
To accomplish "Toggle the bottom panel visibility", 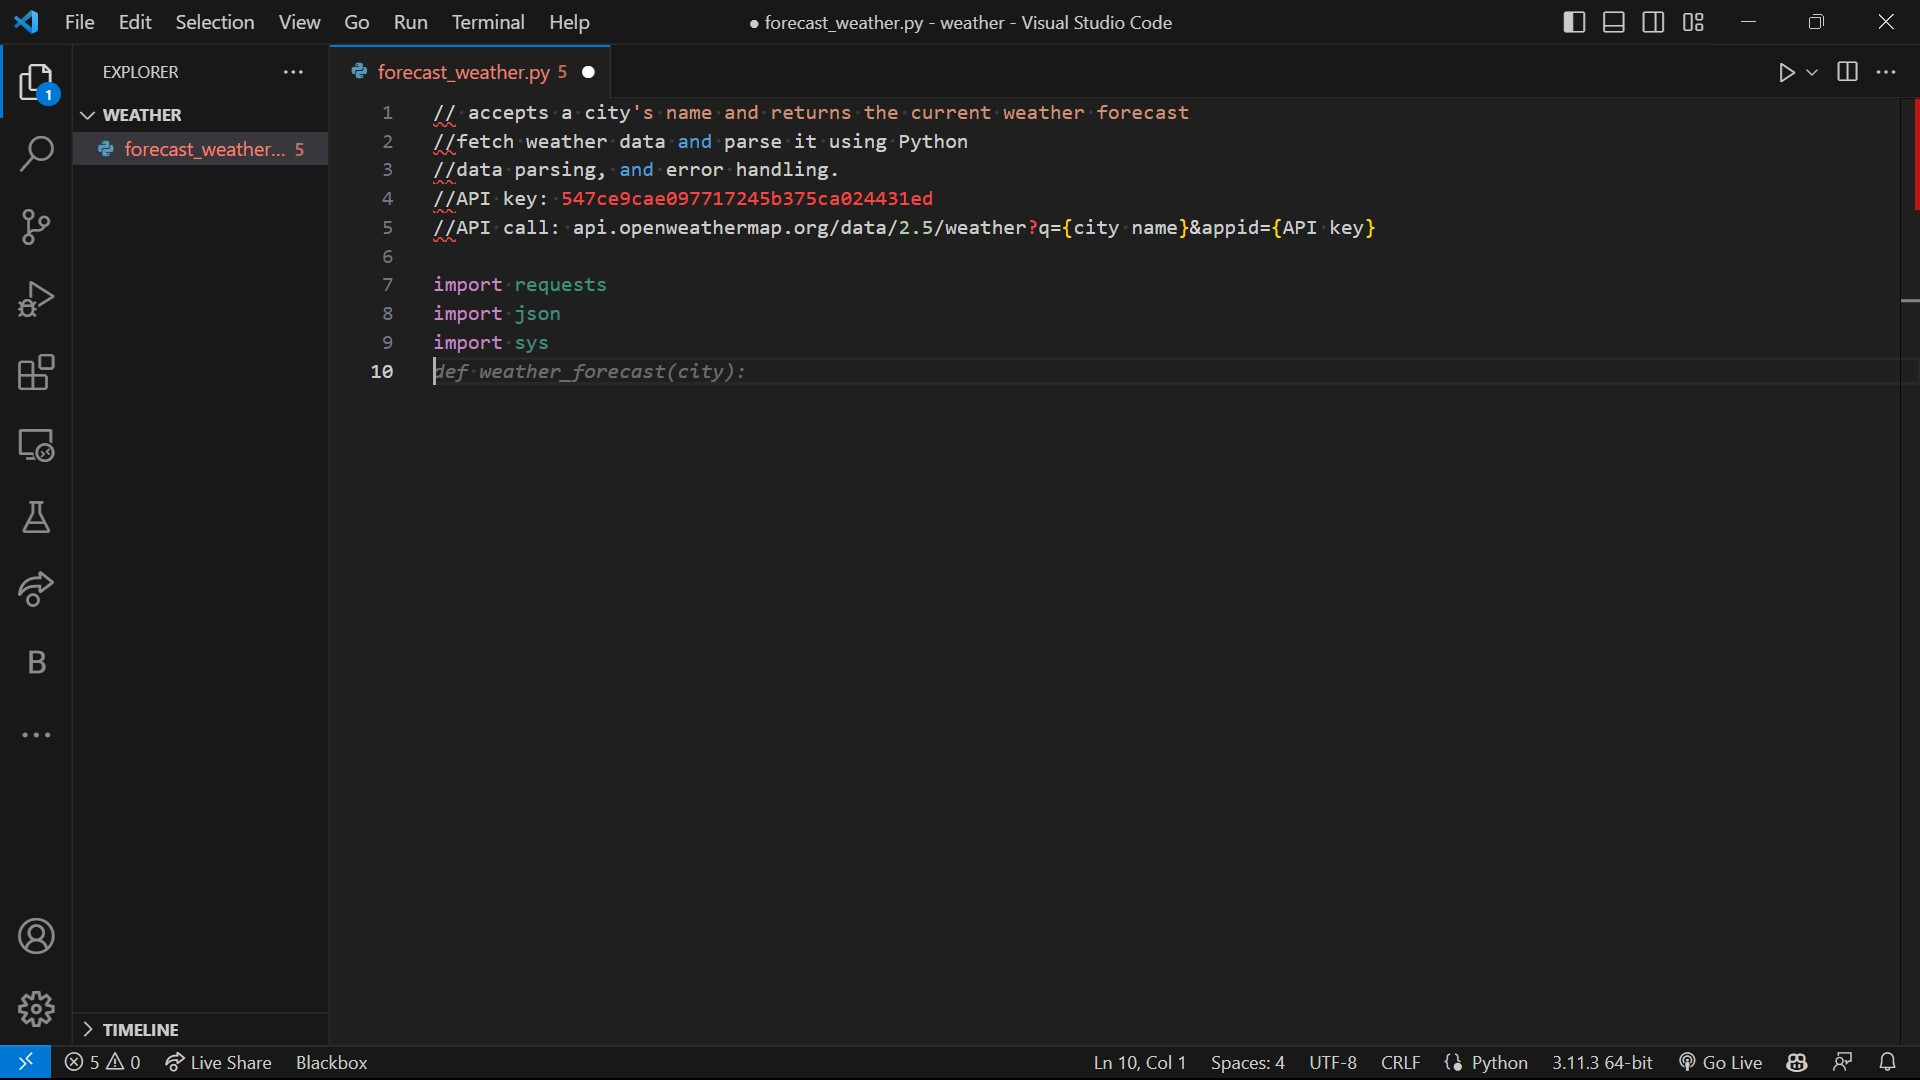I will [x=1613, y=22].
